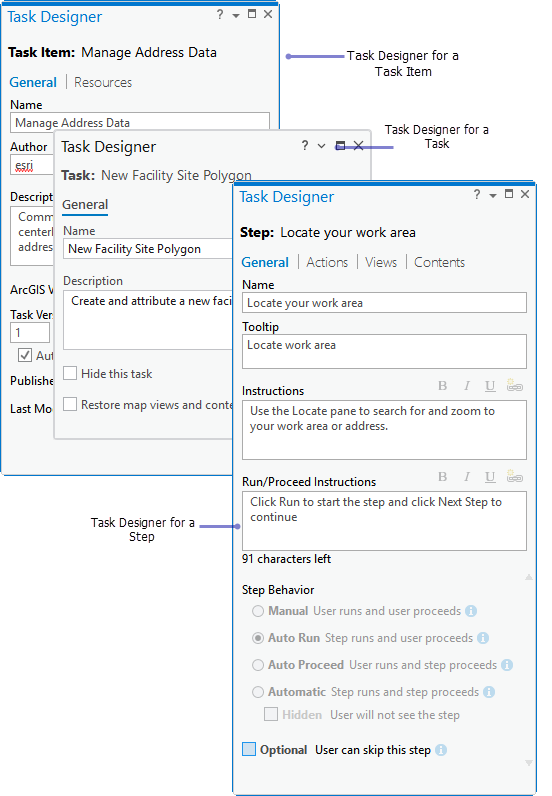Screen dimensions: 552x796
Task: Open help icon in Step Task Designer
Action: tap(477, 194)
